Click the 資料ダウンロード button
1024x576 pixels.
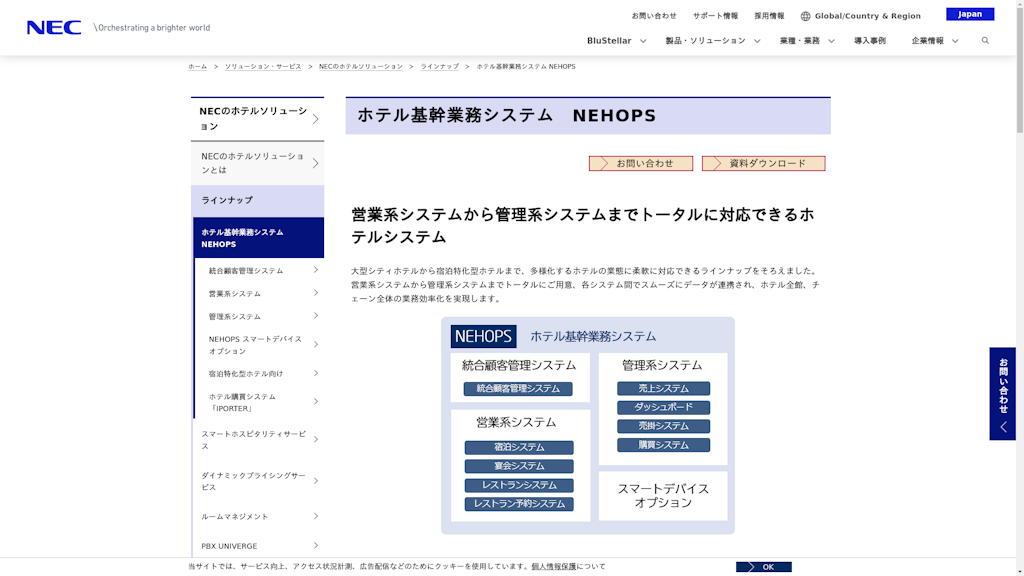pyautogui.click(x=763, y=163)
